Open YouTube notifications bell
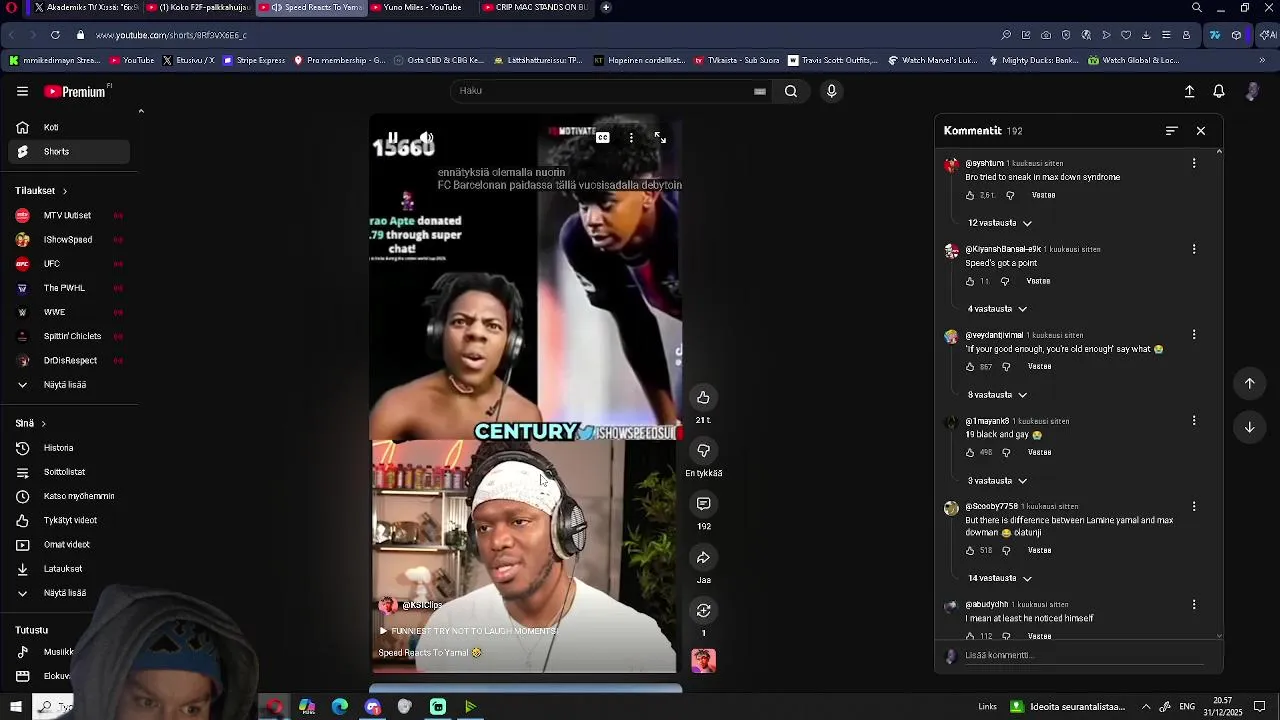 [x=1219, y=91]
